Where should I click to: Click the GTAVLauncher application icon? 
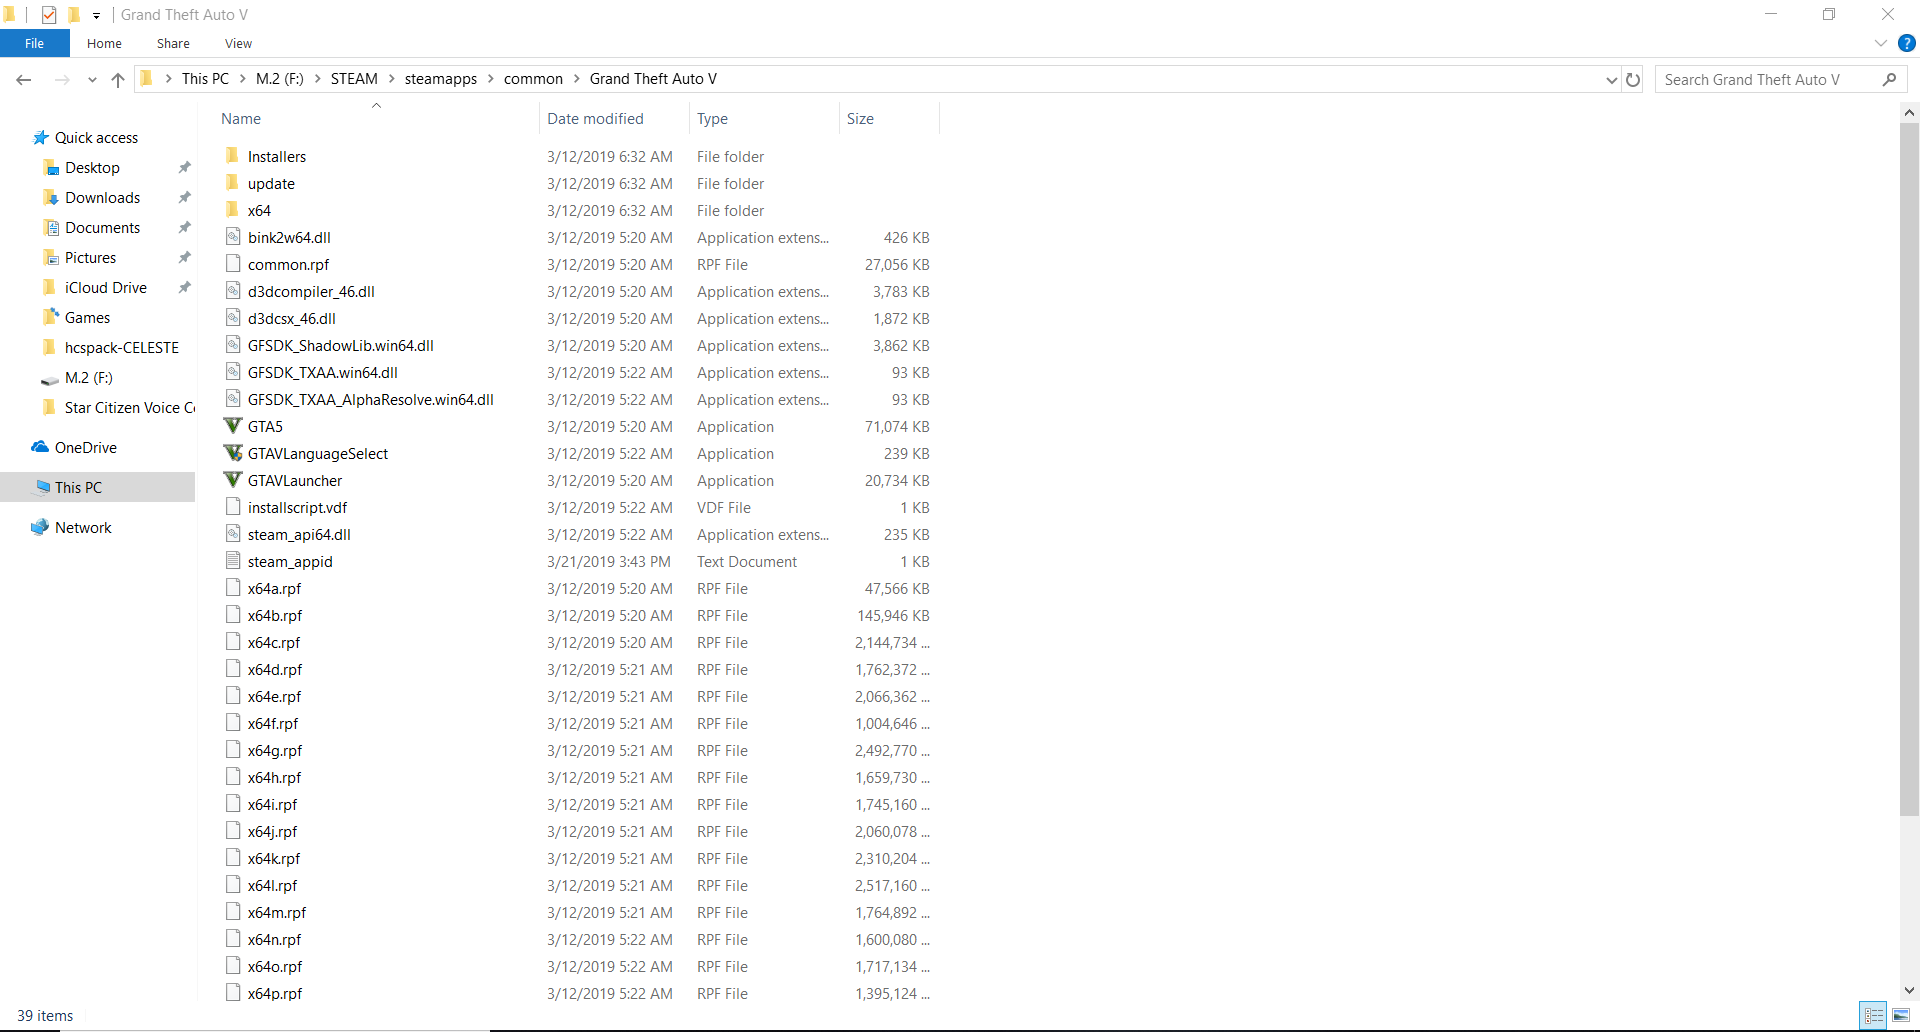coord(233,480)
